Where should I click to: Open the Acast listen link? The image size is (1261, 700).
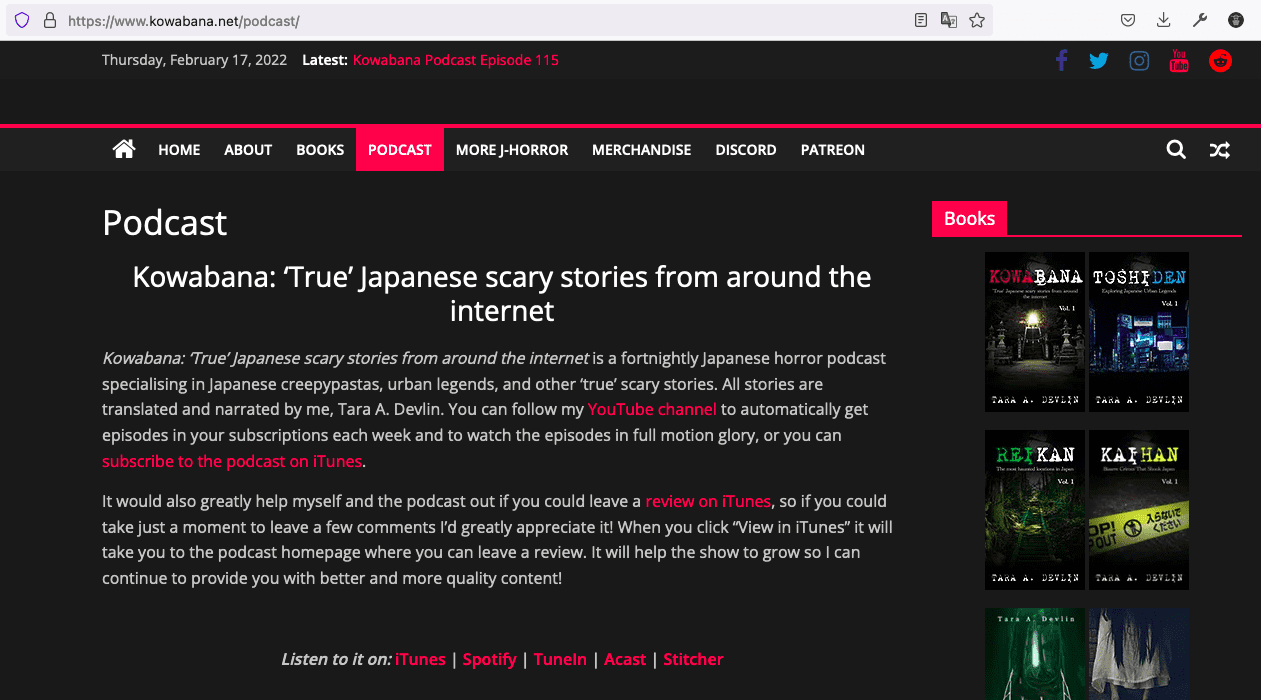[x=625, y=659]
